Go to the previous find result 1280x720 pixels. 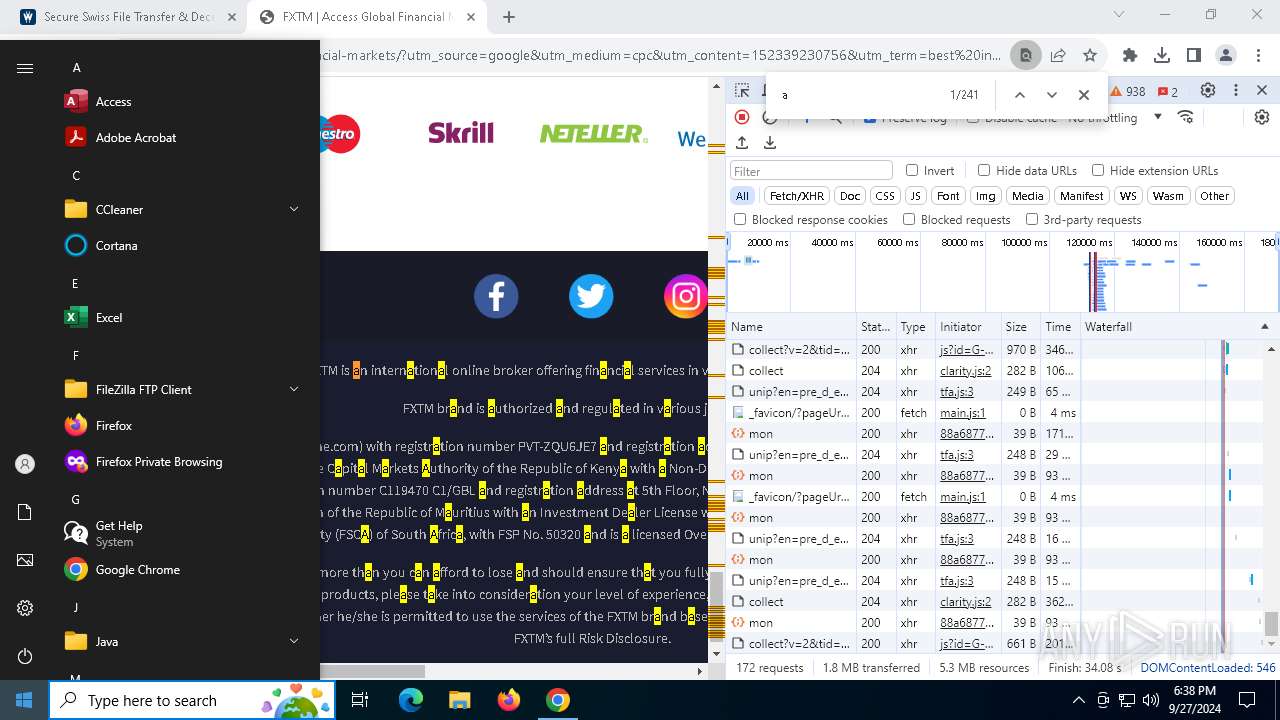tap(1019, 95)
